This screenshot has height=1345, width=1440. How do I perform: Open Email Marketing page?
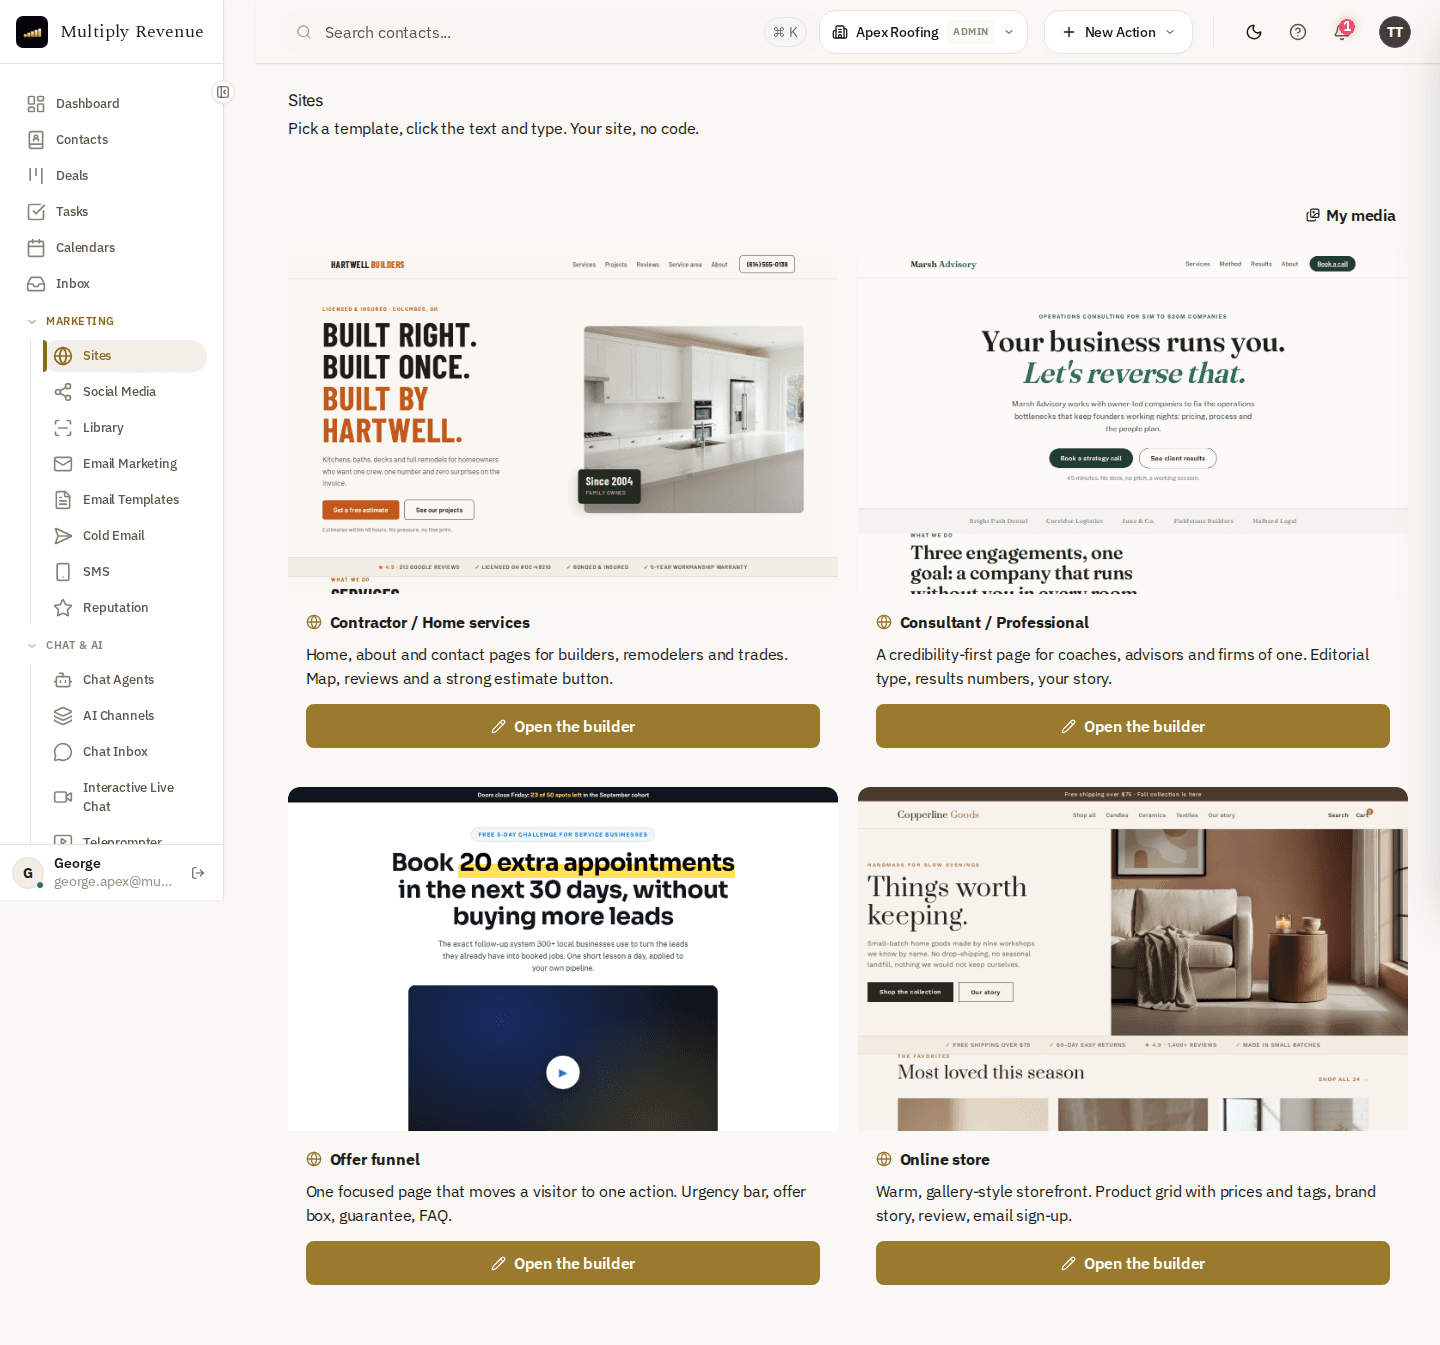tap(126, 464)
